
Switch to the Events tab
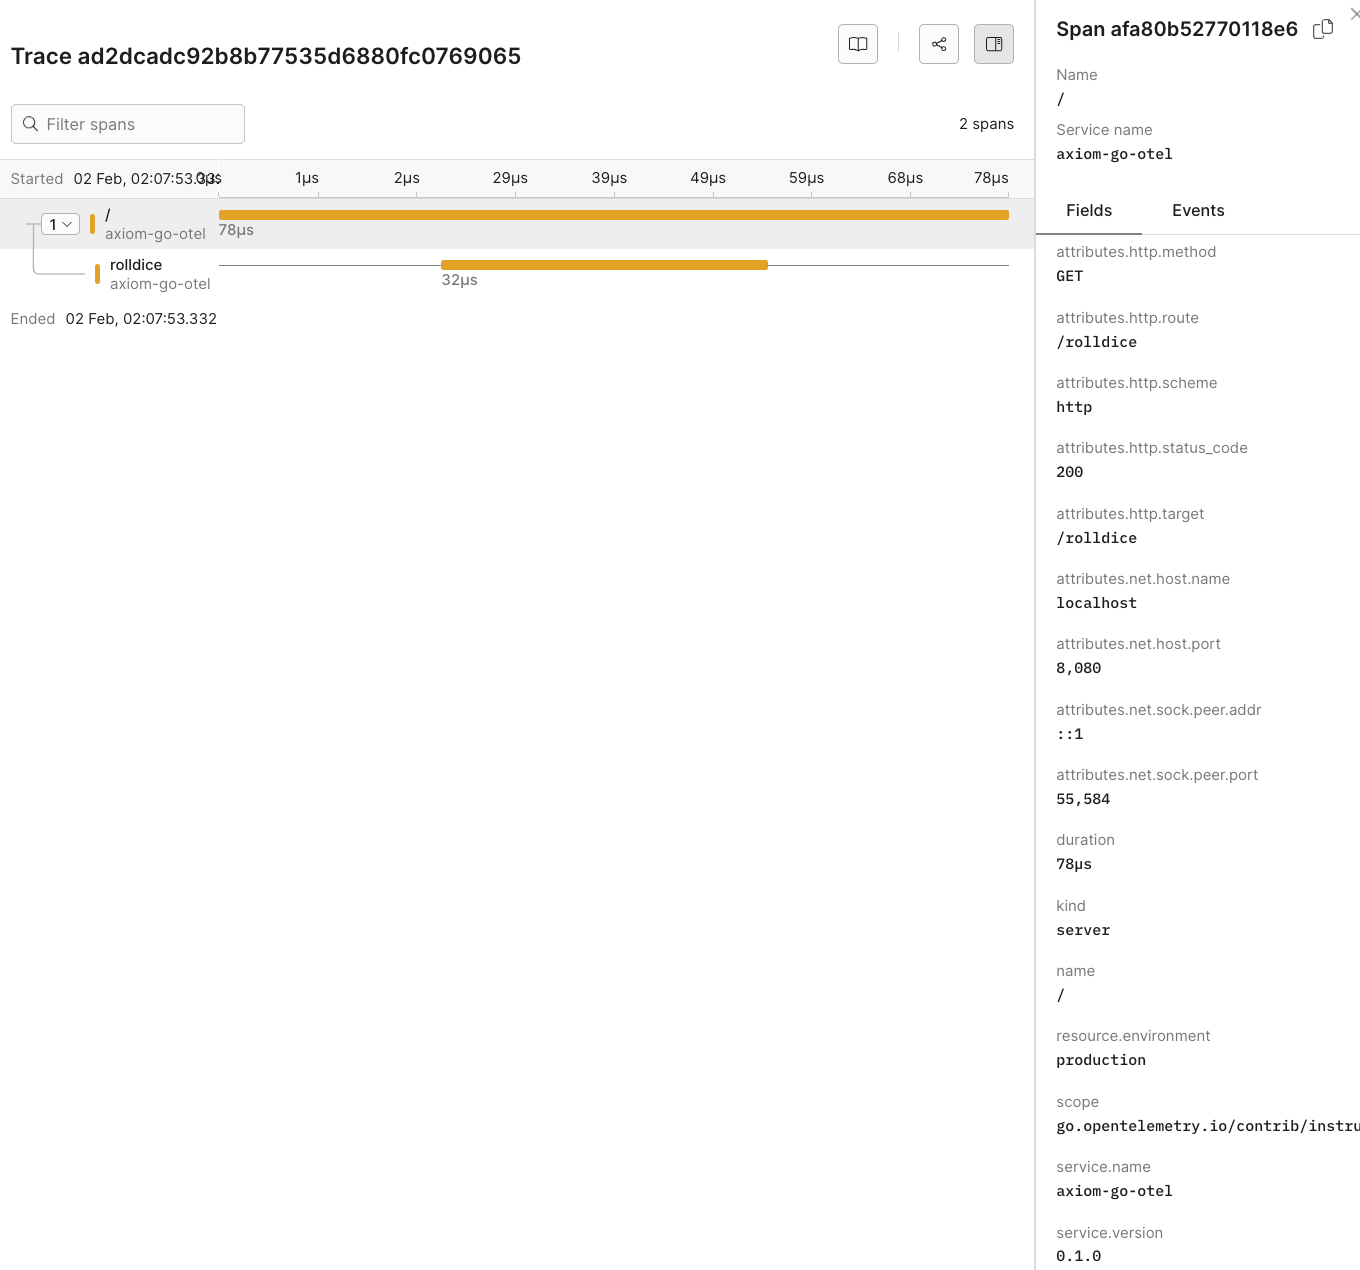[1197, 211]
